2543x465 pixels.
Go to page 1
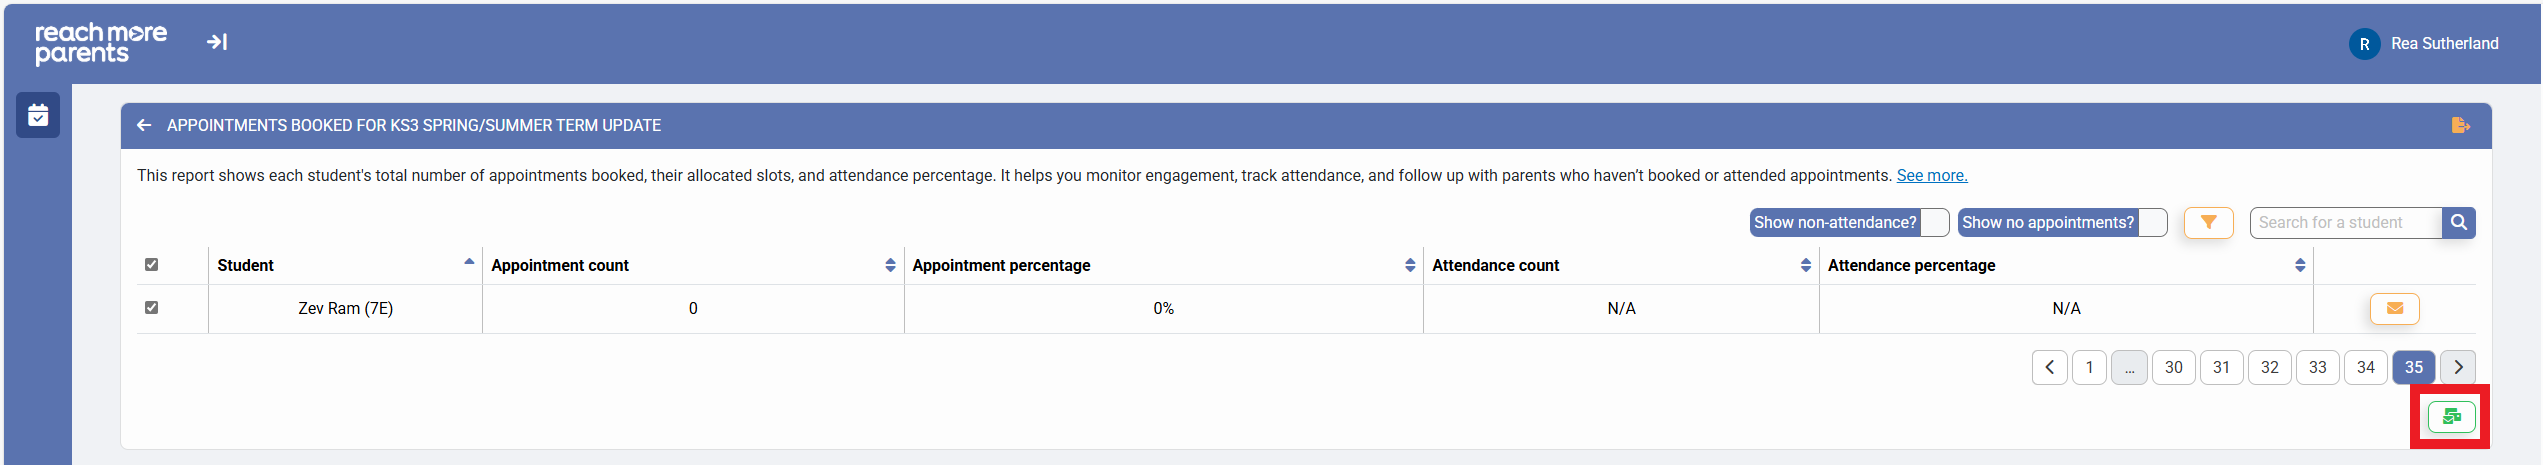2089,368
